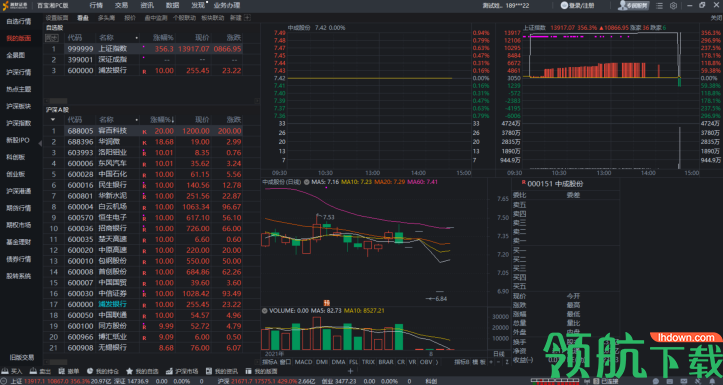Select 自选行情 in the left sidebar

click(x=18, y=21)
